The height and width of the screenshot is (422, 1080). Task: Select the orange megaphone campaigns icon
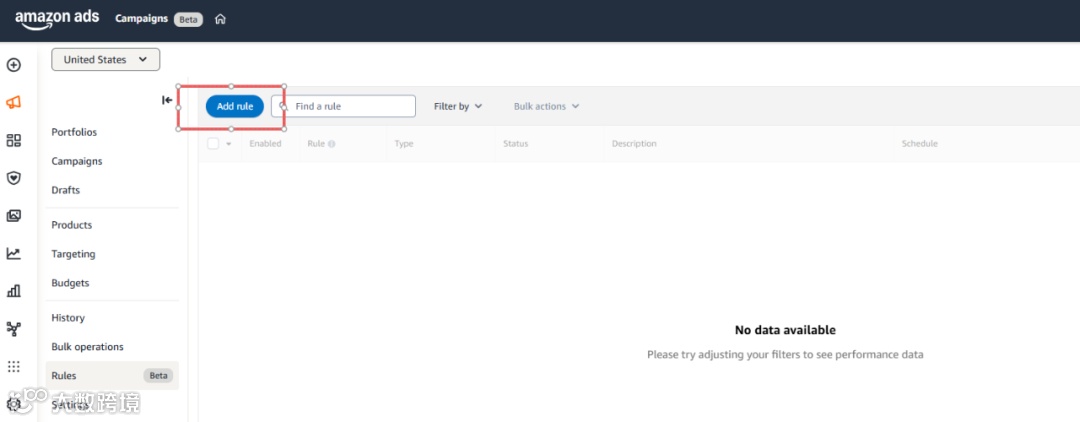pyautogui.click(x=14, y=103)
